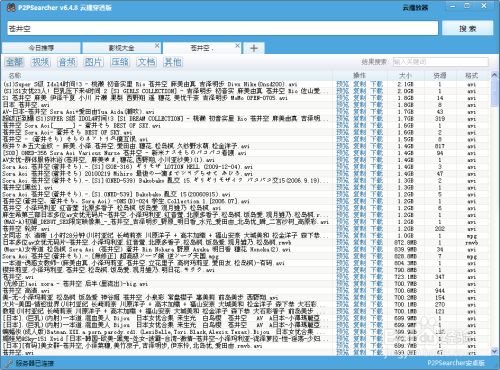Screen dimensions: 500x370
Task: Switch to the 今日推荐 tab
Action: pos(41,48)
